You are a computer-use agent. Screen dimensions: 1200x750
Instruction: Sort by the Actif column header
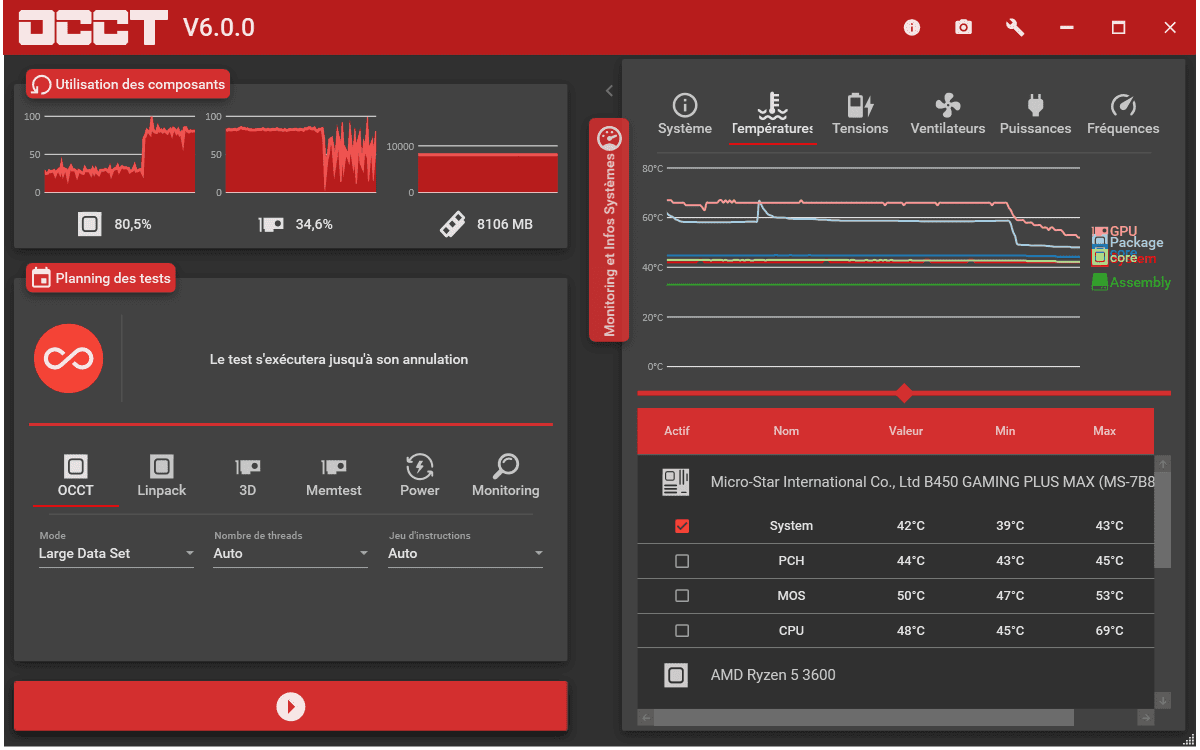pos(677,431)
